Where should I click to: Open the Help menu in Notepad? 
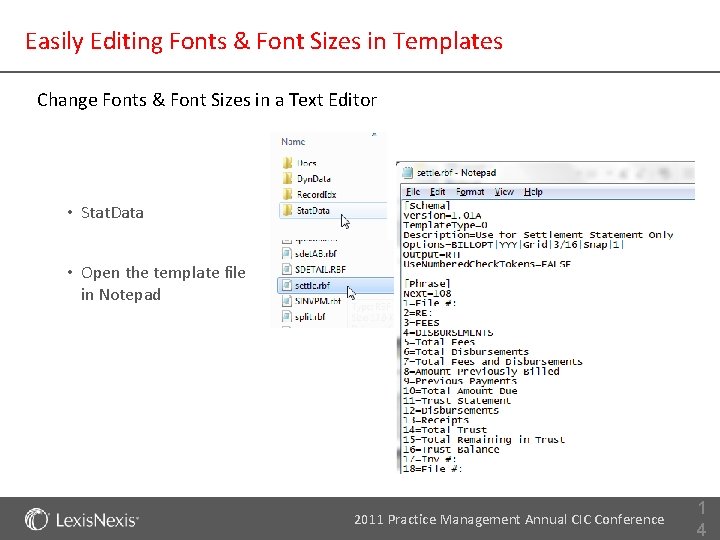[533, 191]
